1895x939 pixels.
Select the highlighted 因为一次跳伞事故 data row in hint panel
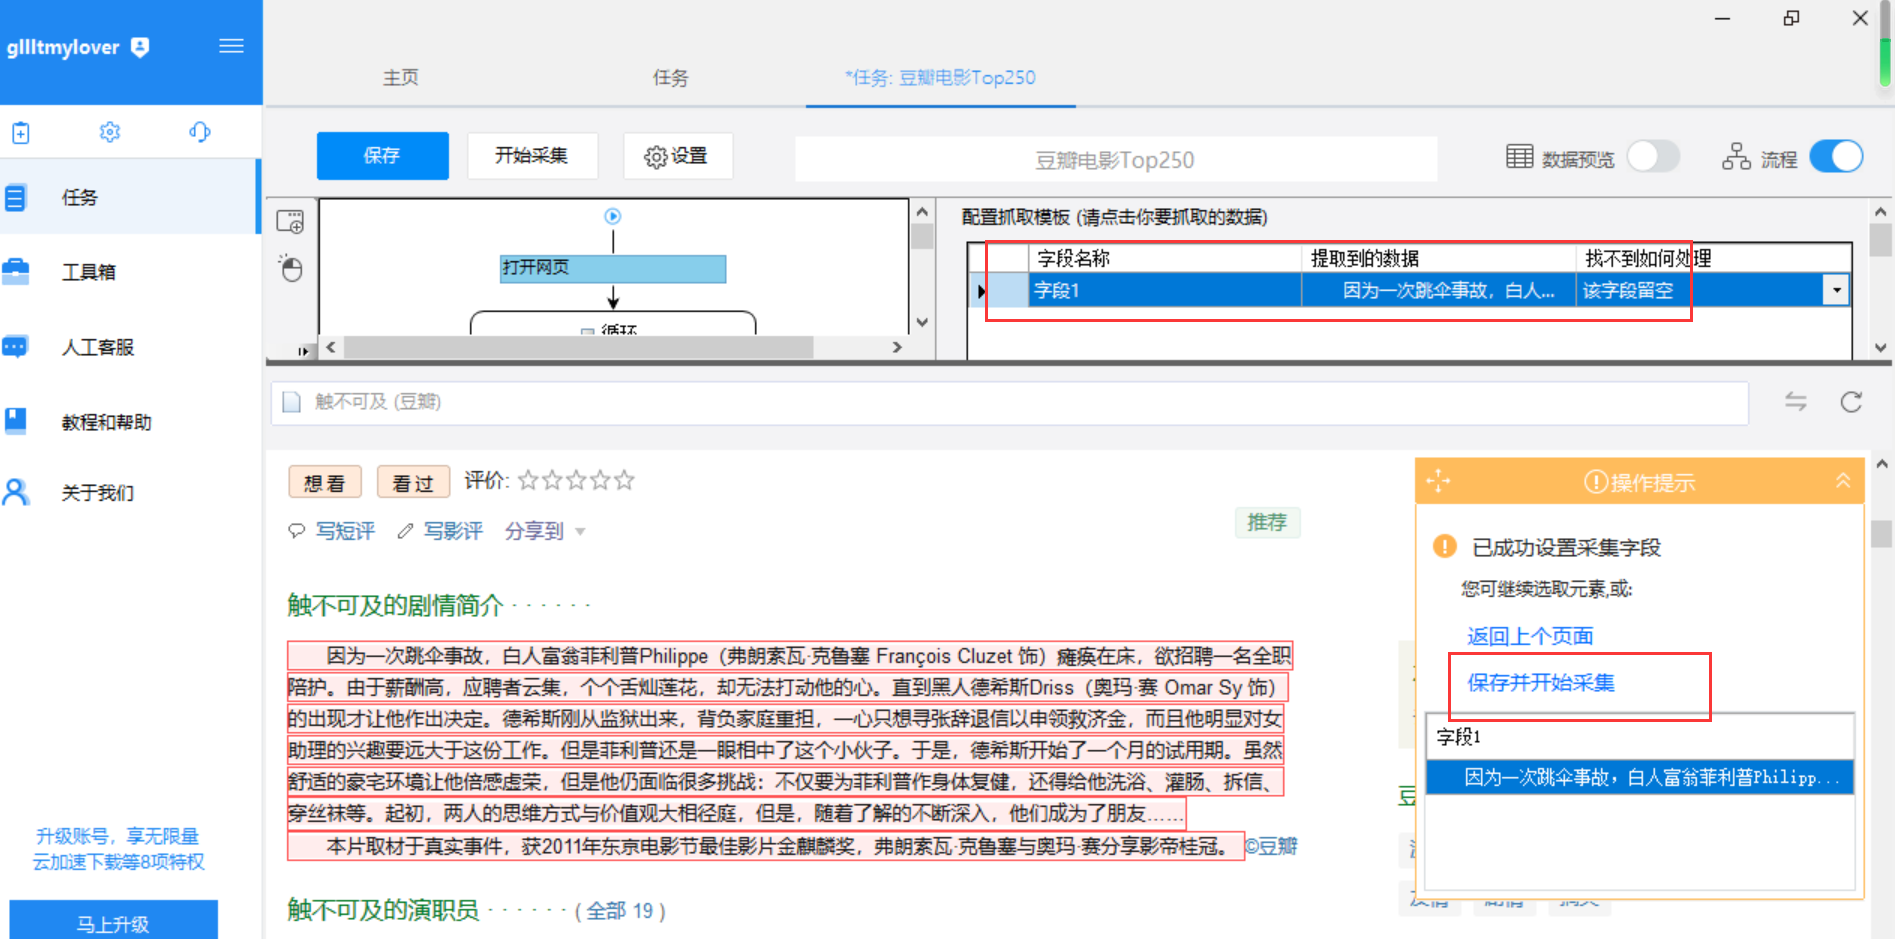coord(1639,777)
